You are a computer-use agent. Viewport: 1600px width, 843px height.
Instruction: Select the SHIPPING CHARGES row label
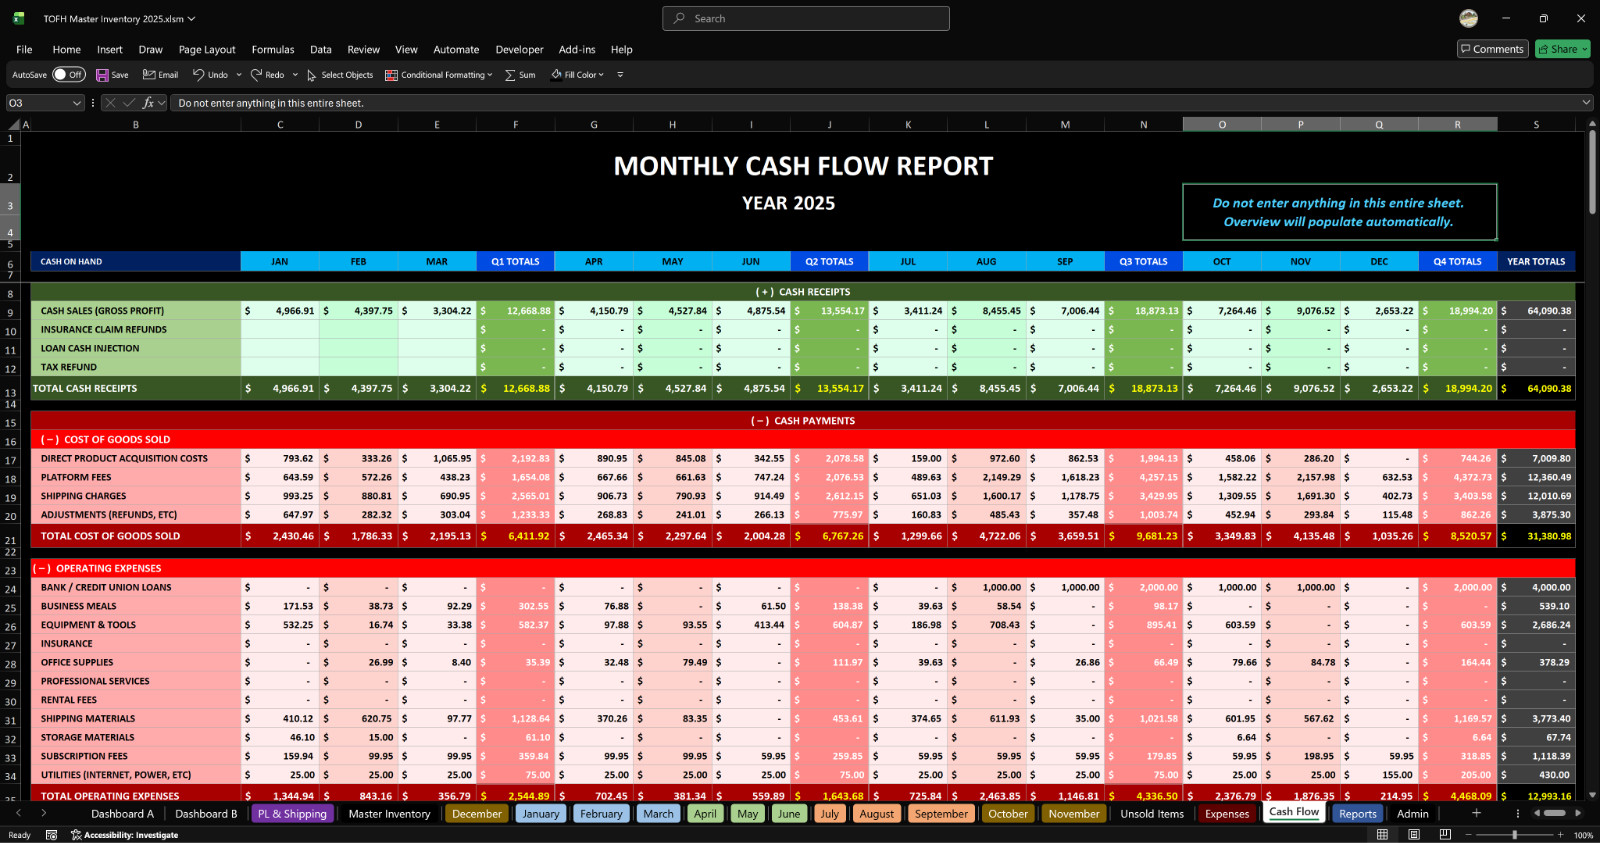pyautogui.click(x=136, y=496)
